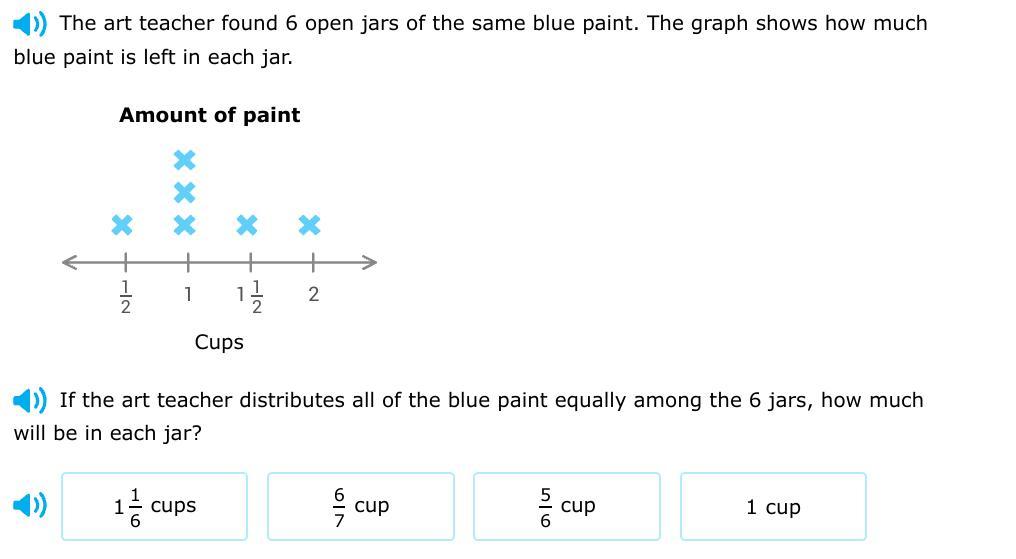Play audio for the equal distribution question
The height and width of the screenshot is (559, 1016).
(x=30, y=400)
